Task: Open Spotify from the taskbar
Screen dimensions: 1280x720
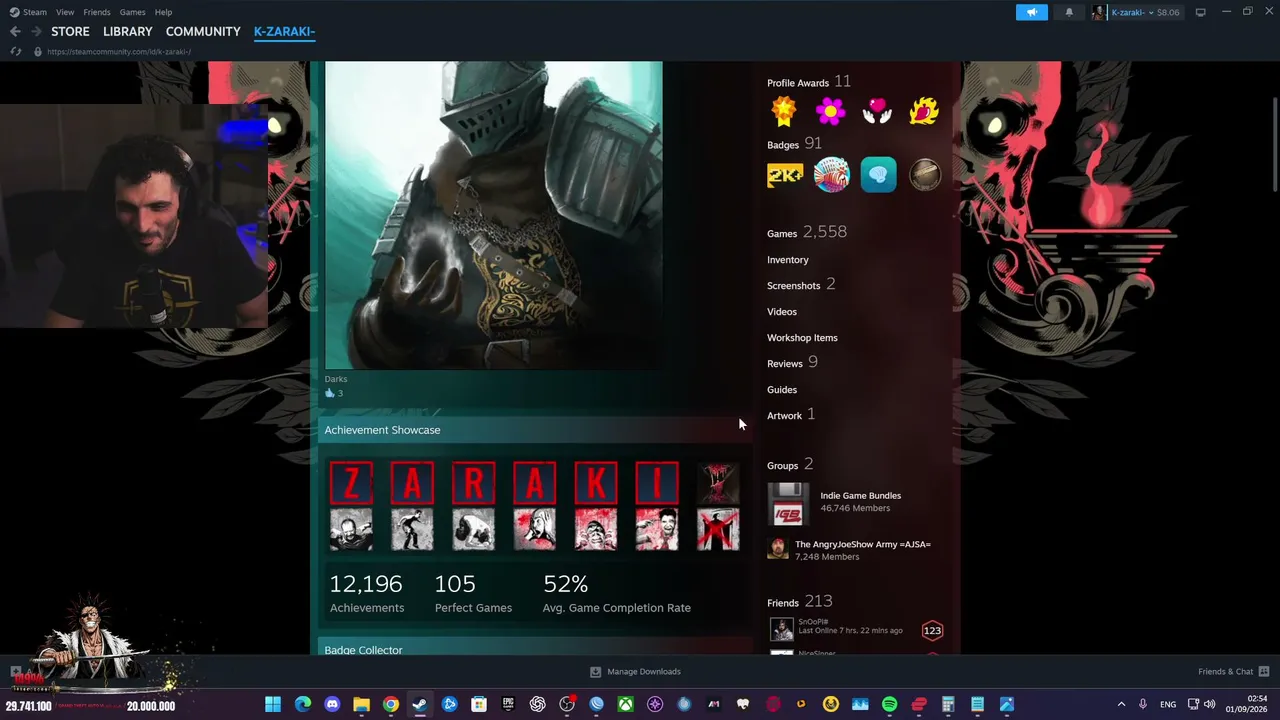Action: click(889, 704)
